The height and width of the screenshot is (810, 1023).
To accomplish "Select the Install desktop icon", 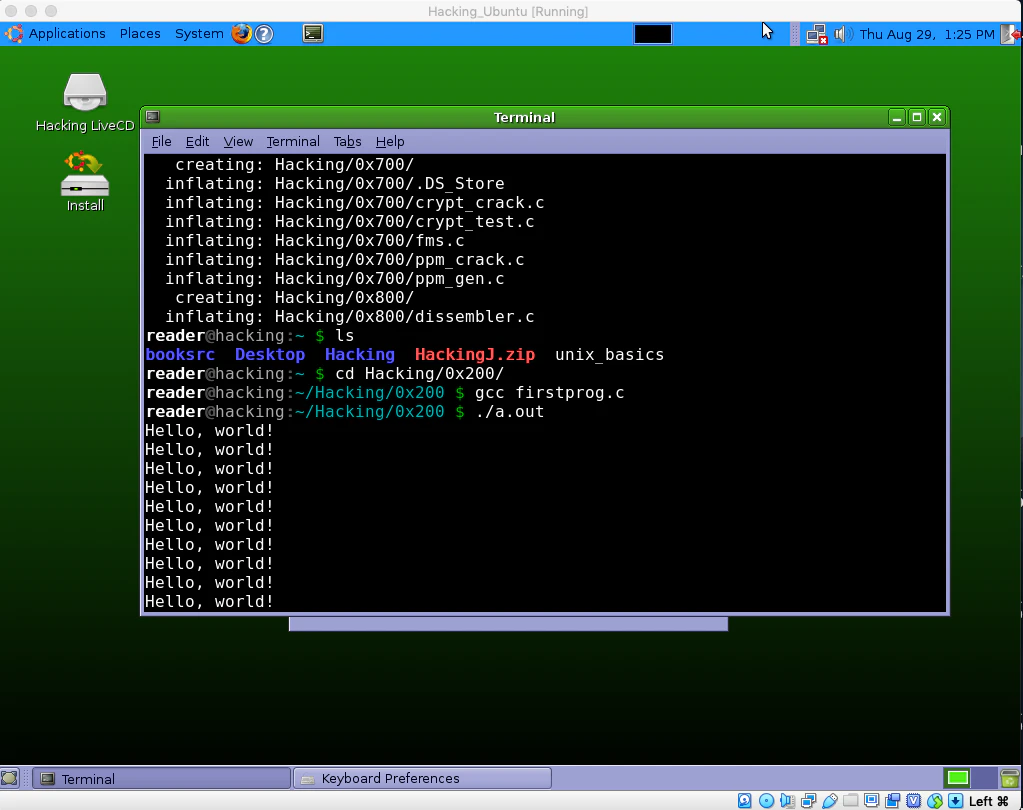I will point(85,183).
